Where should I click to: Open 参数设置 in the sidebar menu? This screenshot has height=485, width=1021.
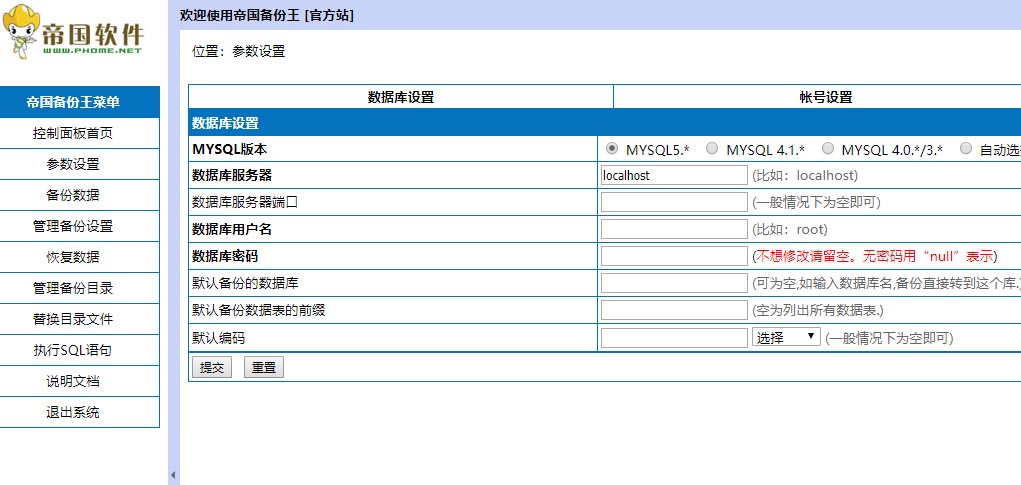[73, 165]
